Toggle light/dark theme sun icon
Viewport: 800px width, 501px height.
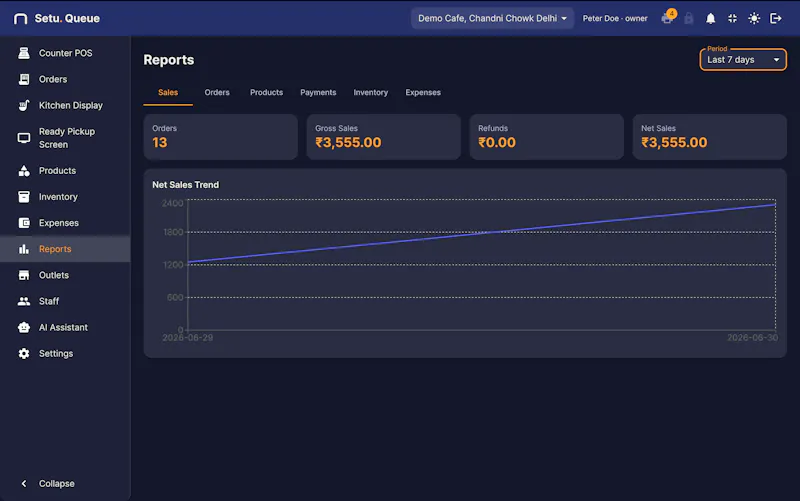(x=754, y=18)
